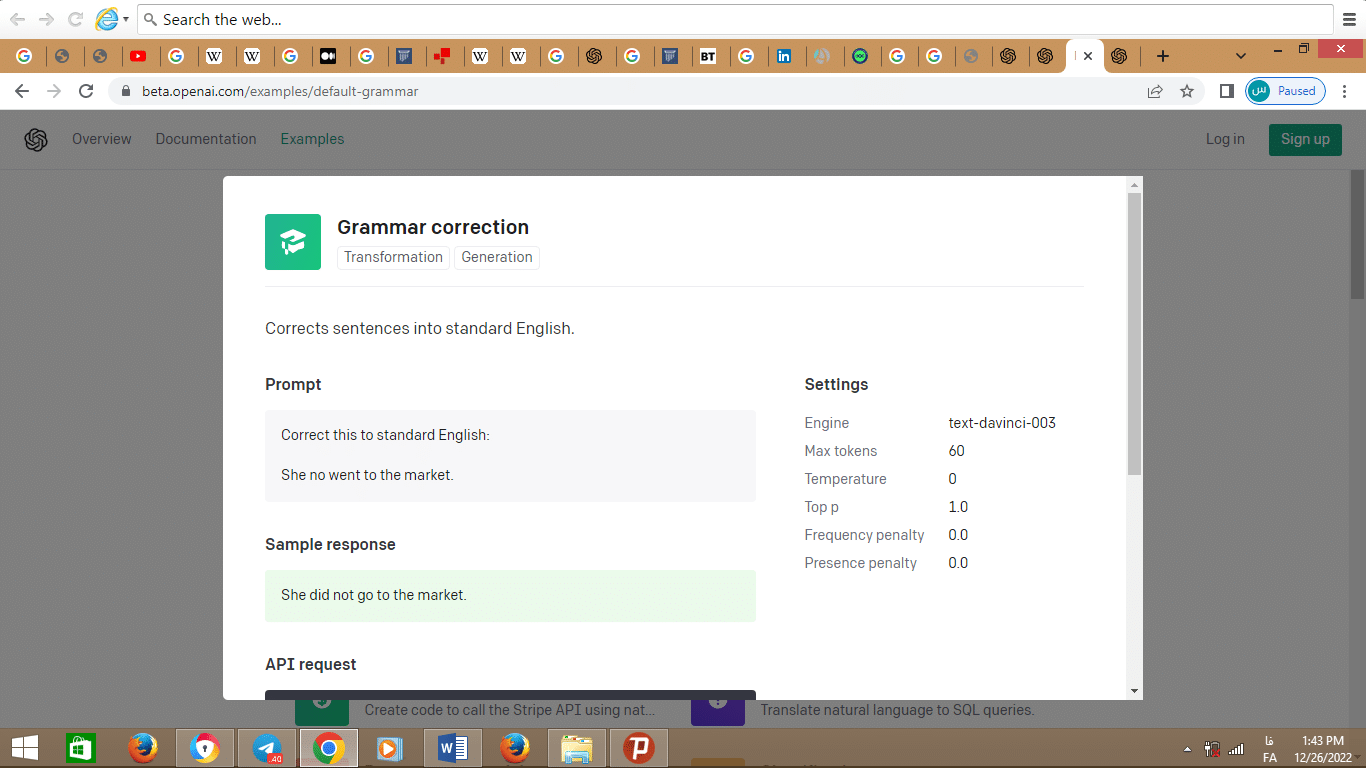
Task: Open the side panel icon
Action: click(x=1227, y=91)
